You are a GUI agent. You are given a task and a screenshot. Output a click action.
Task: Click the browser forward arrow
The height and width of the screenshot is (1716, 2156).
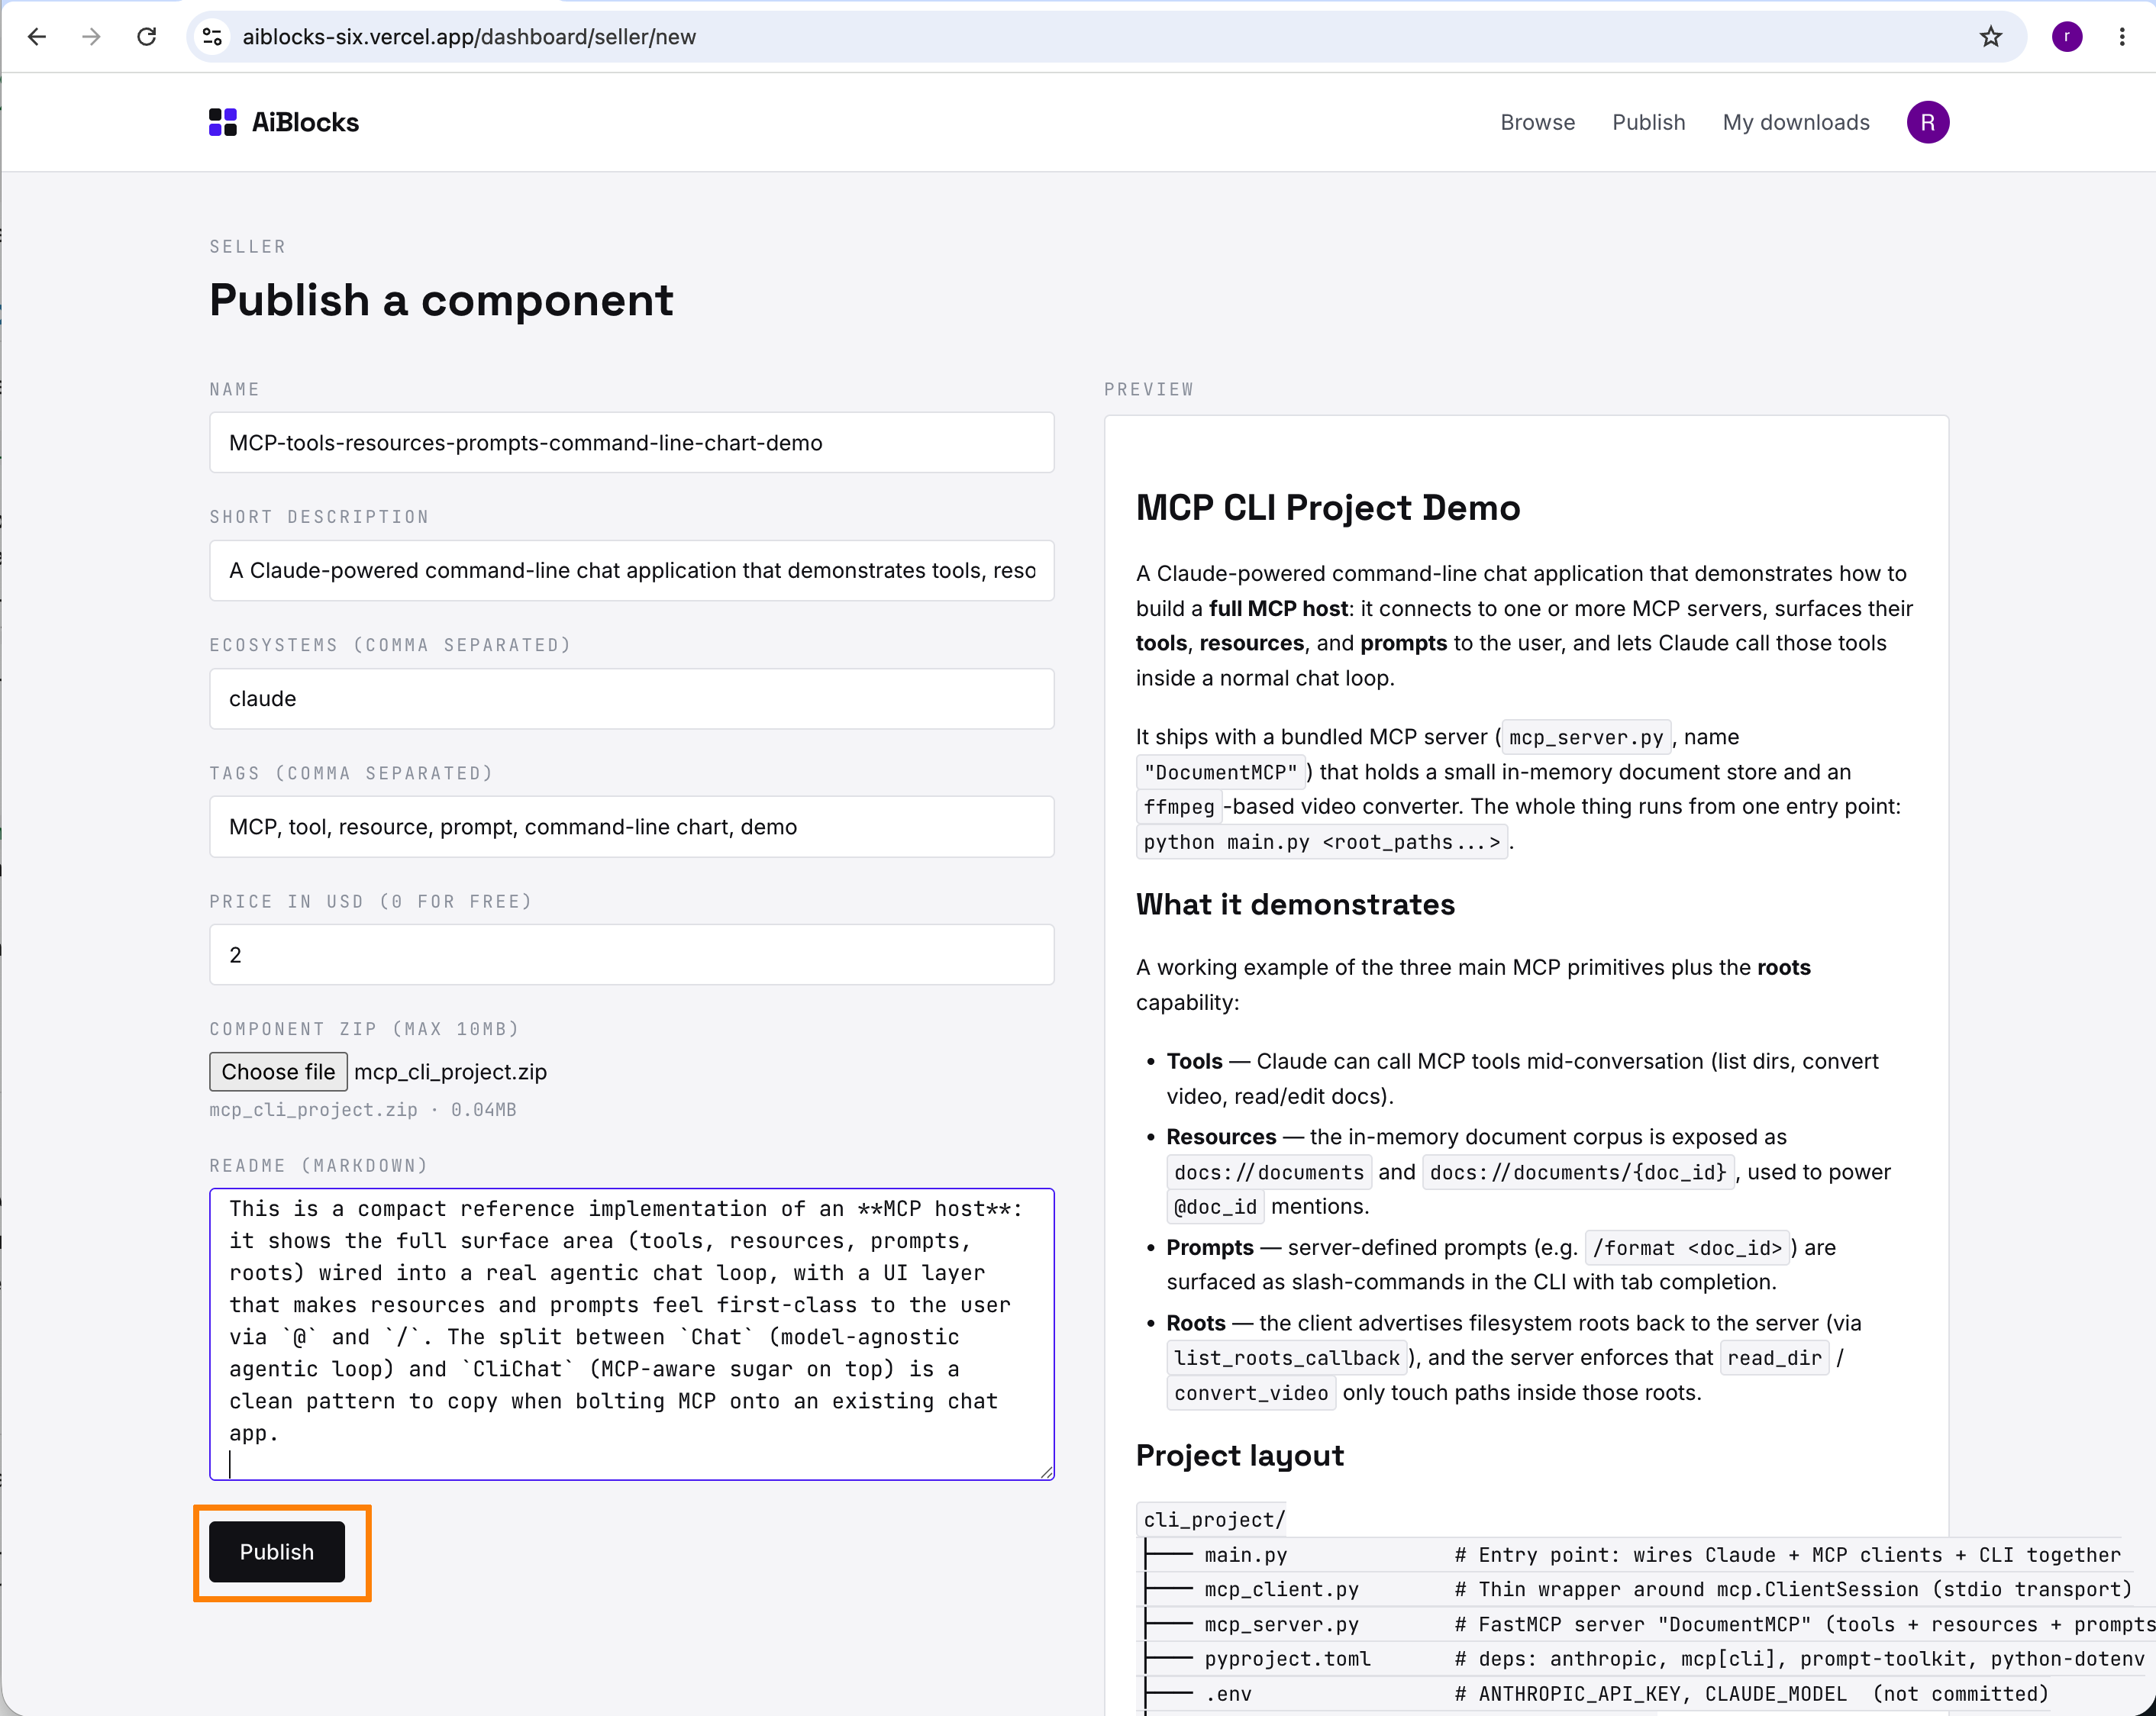coord(91,37)
